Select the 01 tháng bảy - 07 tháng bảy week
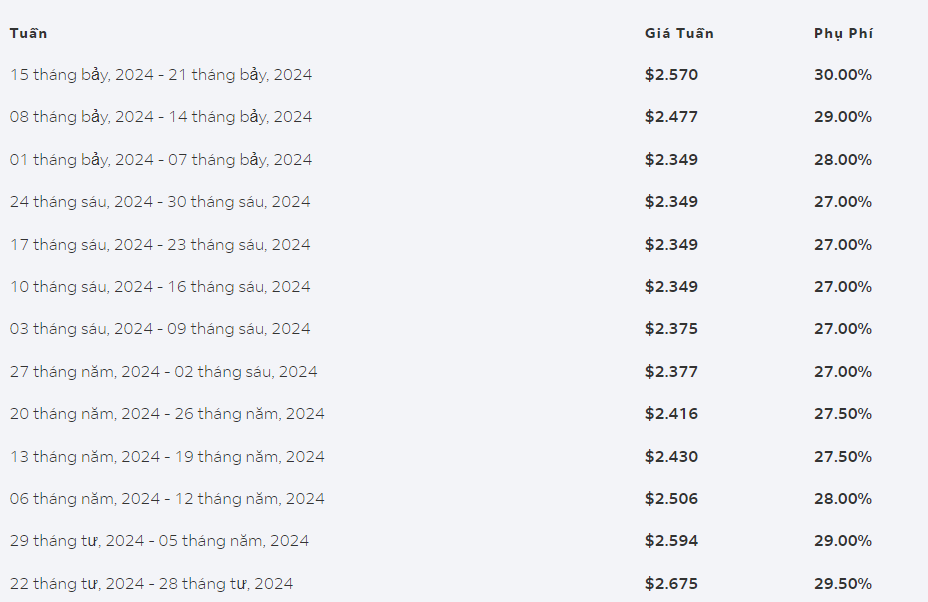The width and height of the screenshot is (928, 602). 161,160
